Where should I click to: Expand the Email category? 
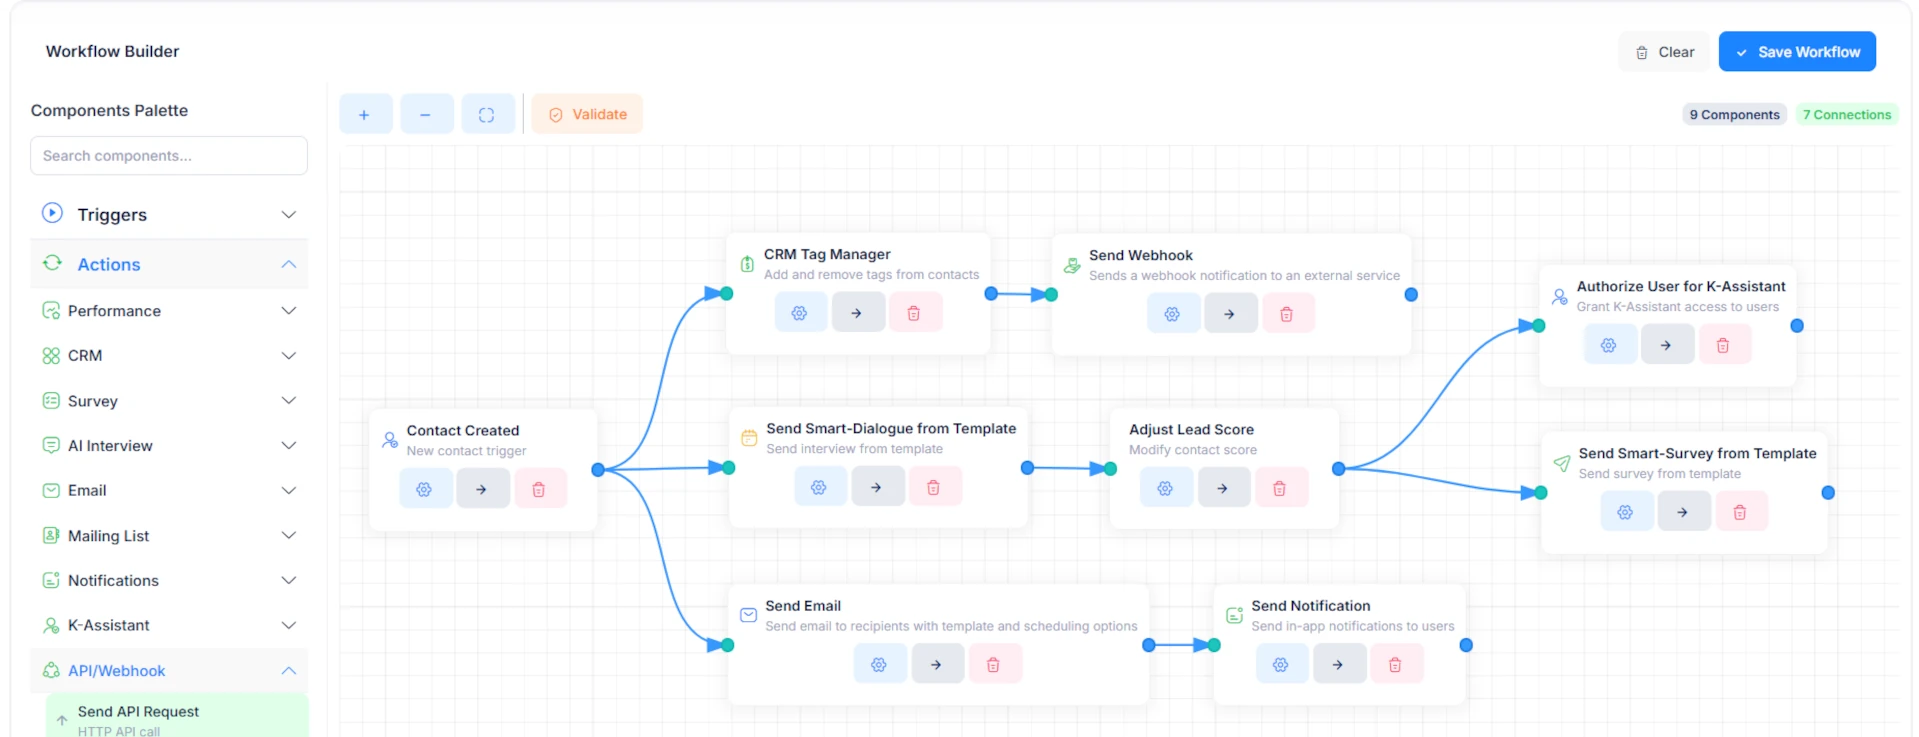tap(169, 491)
